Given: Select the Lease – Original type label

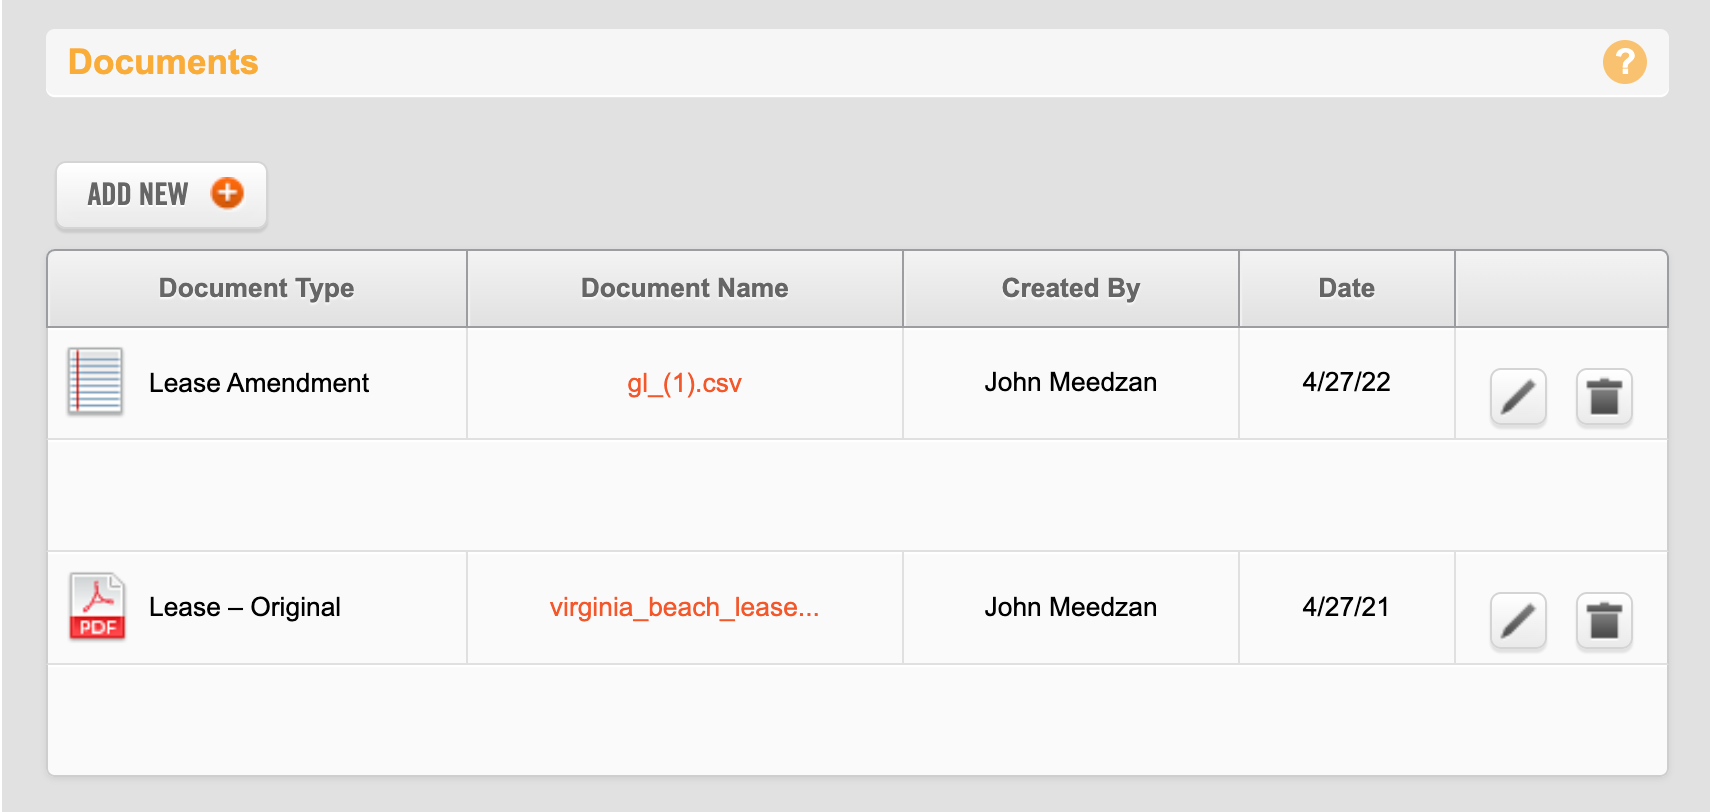Looking at the screenshot, I should [245, 607].
